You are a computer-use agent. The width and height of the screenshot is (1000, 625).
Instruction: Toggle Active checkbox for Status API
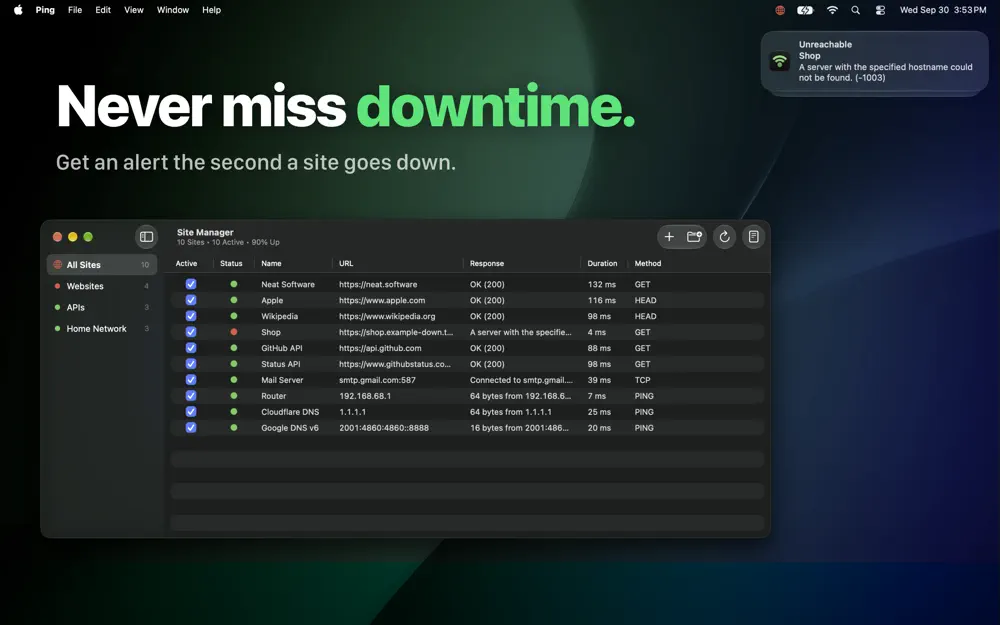[x=191, y=364]
